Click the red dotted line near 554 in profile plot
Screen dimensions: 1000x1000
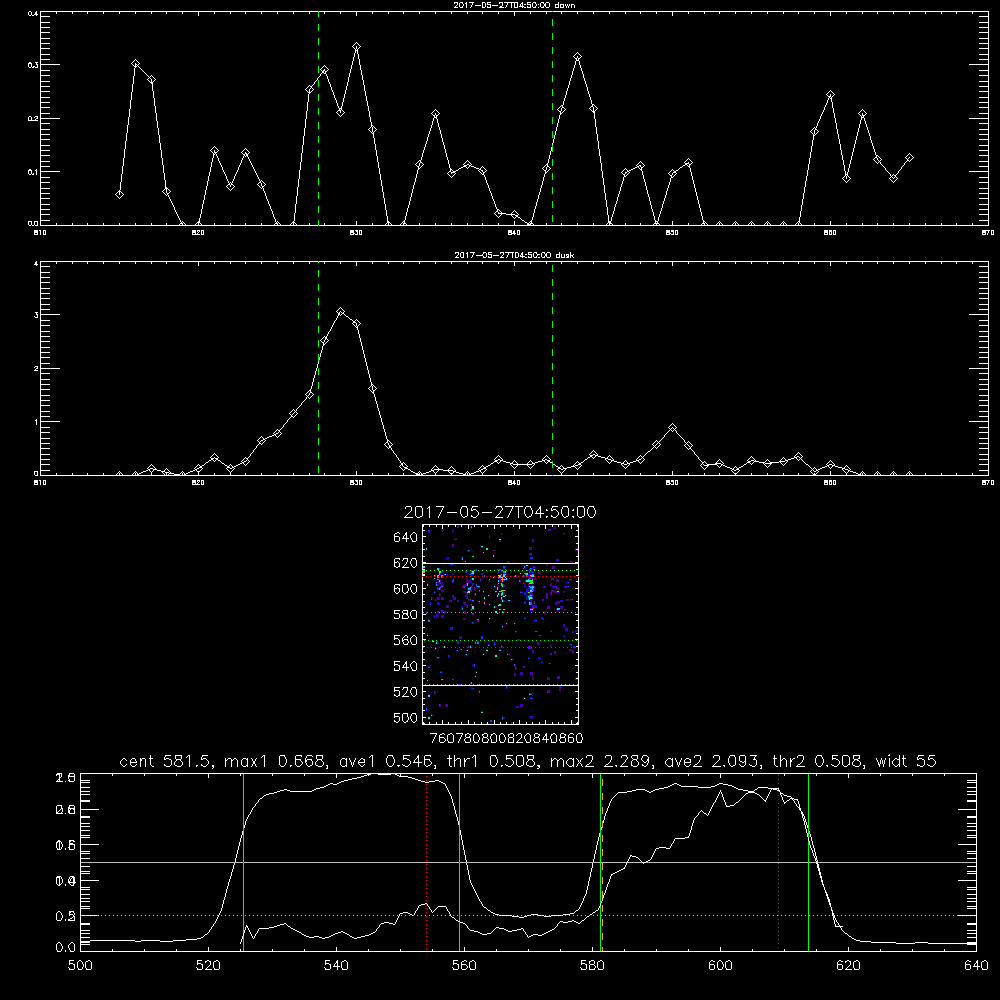pyautogui.click(x=426, y=861)
